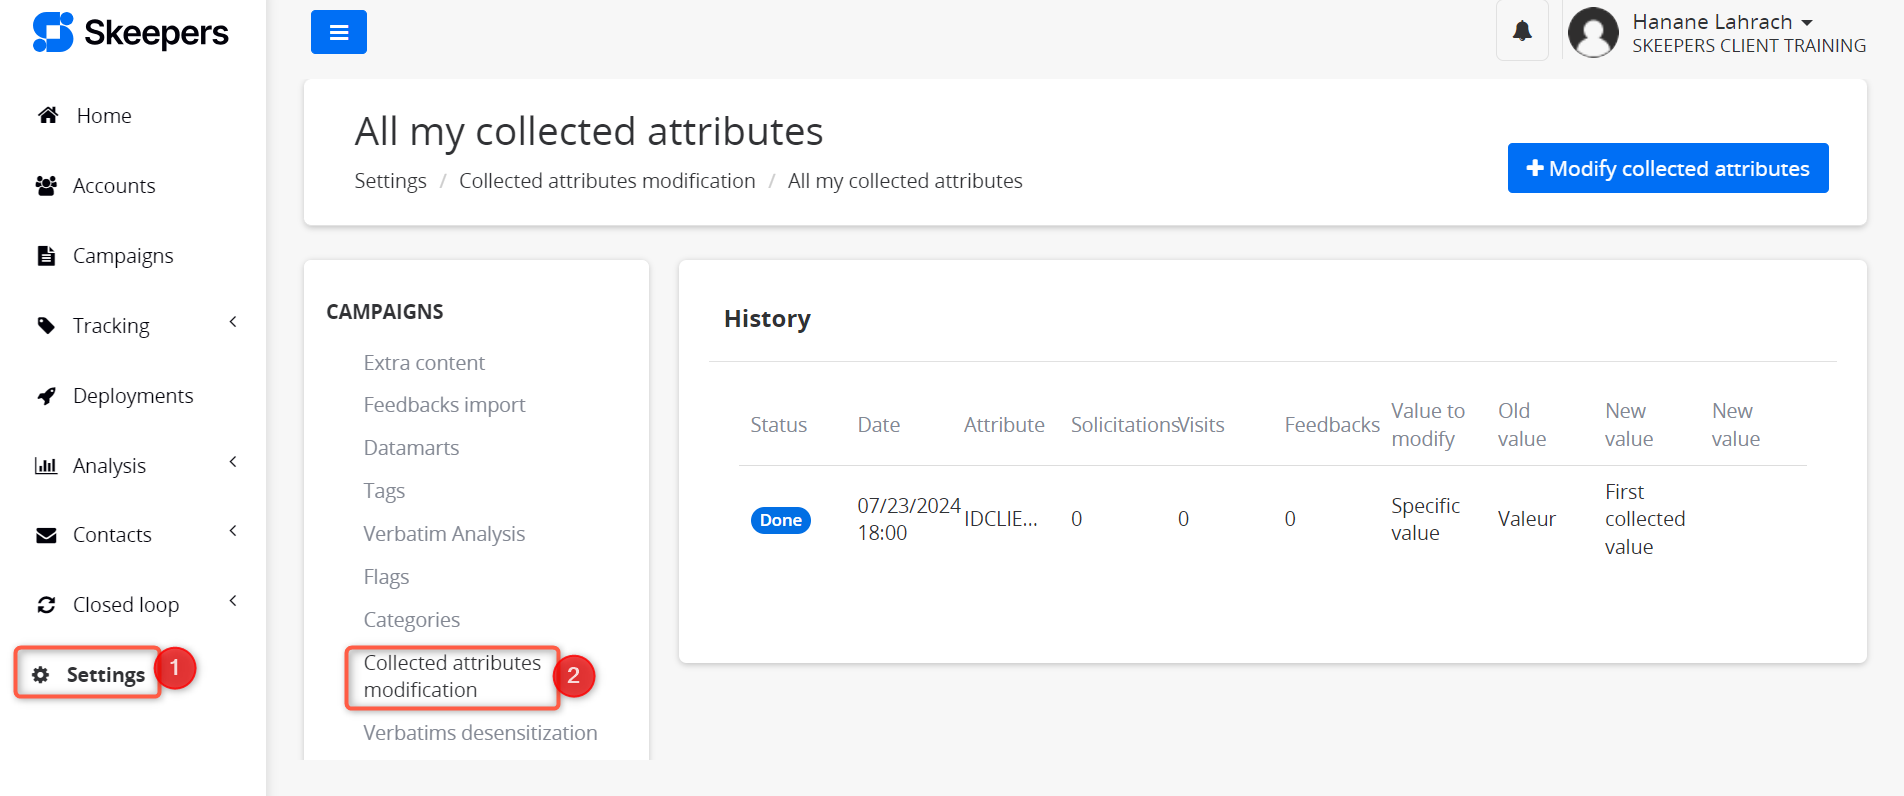Click SKEEPERS CLIENT TRAINING account text
Viewport: 1904px width, 796px height.
[1749, 46]
